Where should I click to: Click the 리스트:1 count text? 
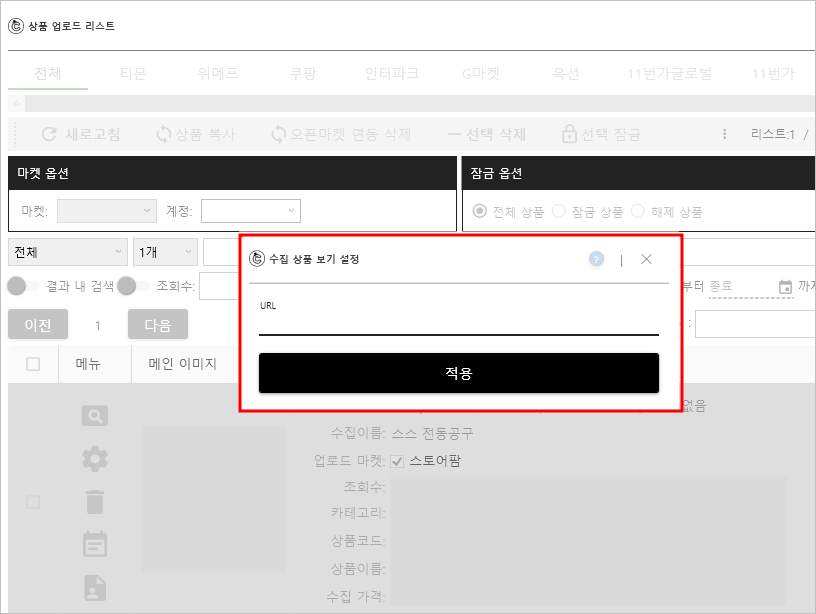(772, 134)
